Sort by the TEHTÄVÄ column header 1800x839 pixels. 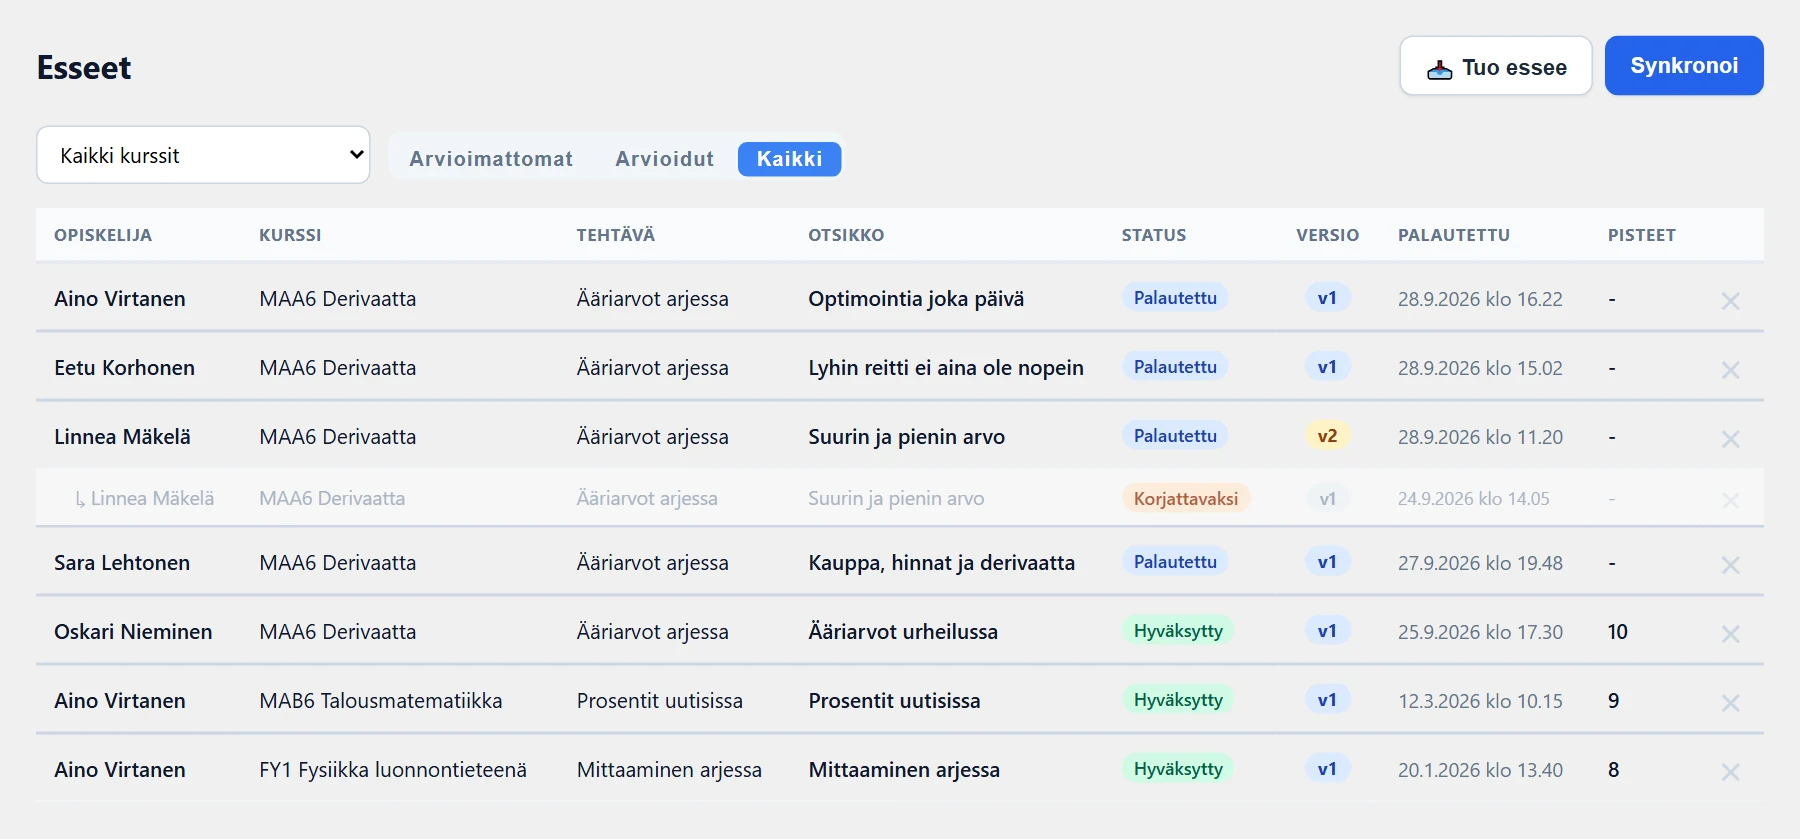615,235
